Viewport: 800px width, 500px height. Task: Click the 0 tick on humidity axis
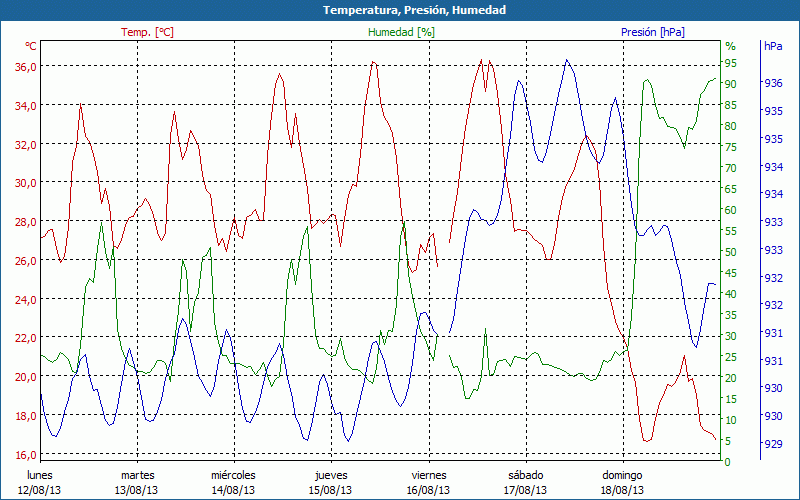pos(727,462)
